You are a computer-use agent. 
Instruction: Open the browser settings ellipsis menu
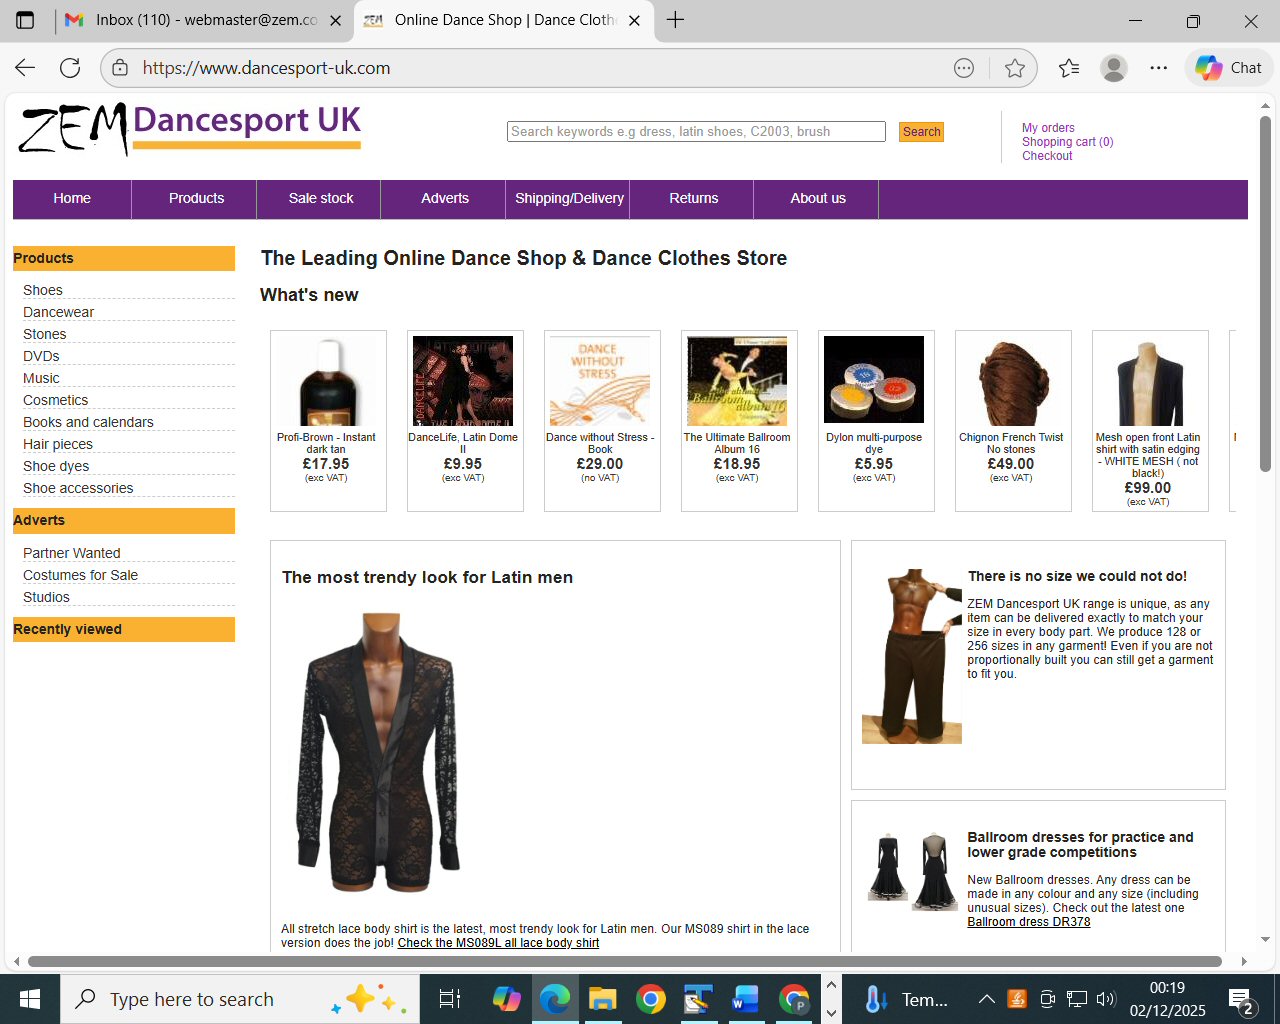pos(1158,68)
